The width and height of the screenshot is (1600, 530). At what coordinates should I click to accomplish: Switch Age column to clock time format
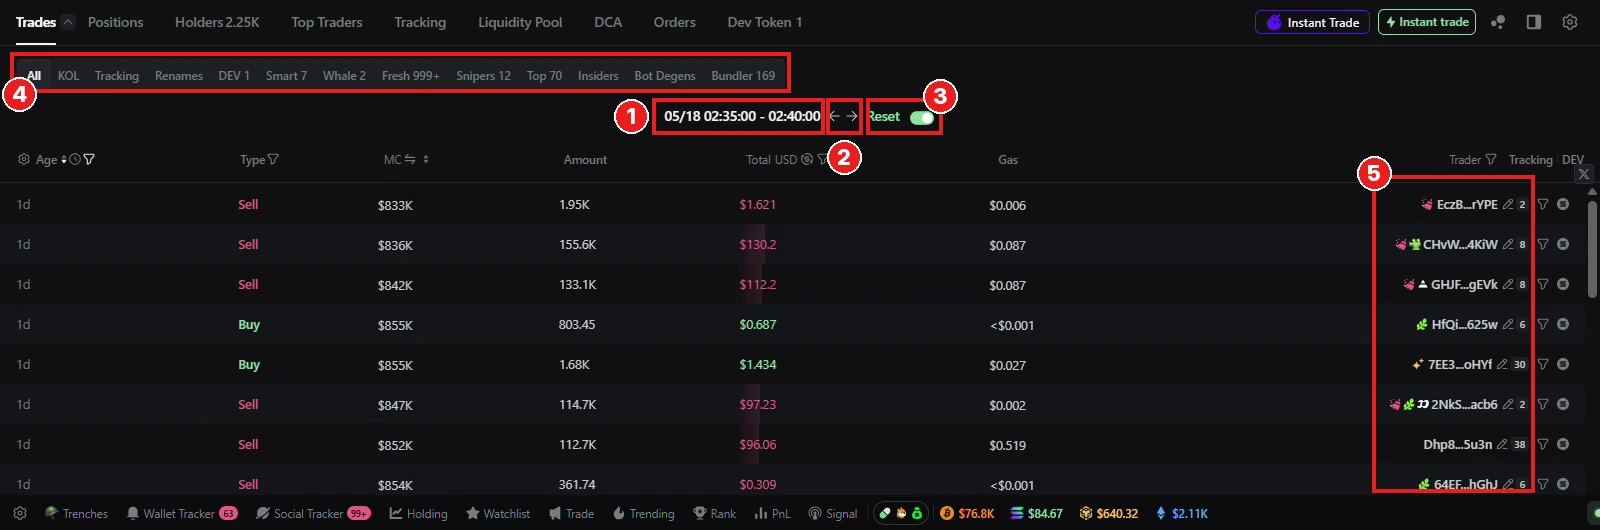(75, 159)
